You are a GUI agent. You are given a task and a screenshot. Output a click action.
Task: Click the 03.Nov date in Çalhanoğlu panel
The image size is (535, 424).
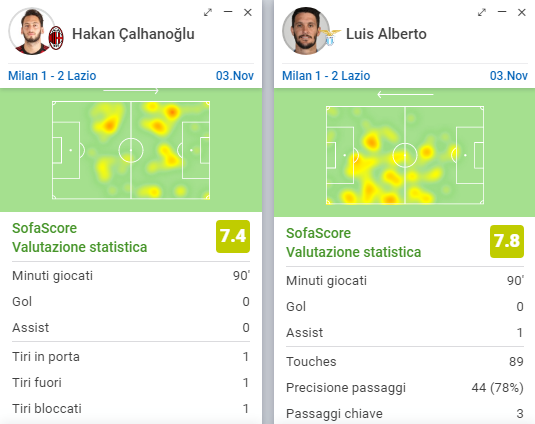coord(235,76)
